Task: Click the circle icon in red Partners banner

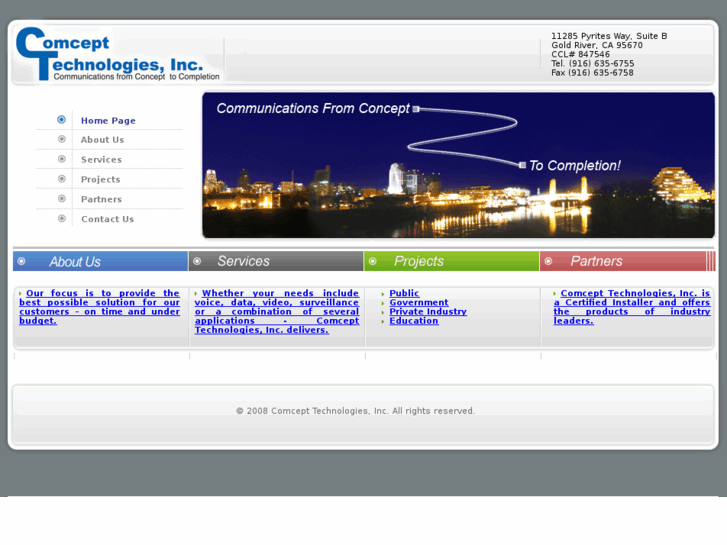Action: tap(548, 261)
